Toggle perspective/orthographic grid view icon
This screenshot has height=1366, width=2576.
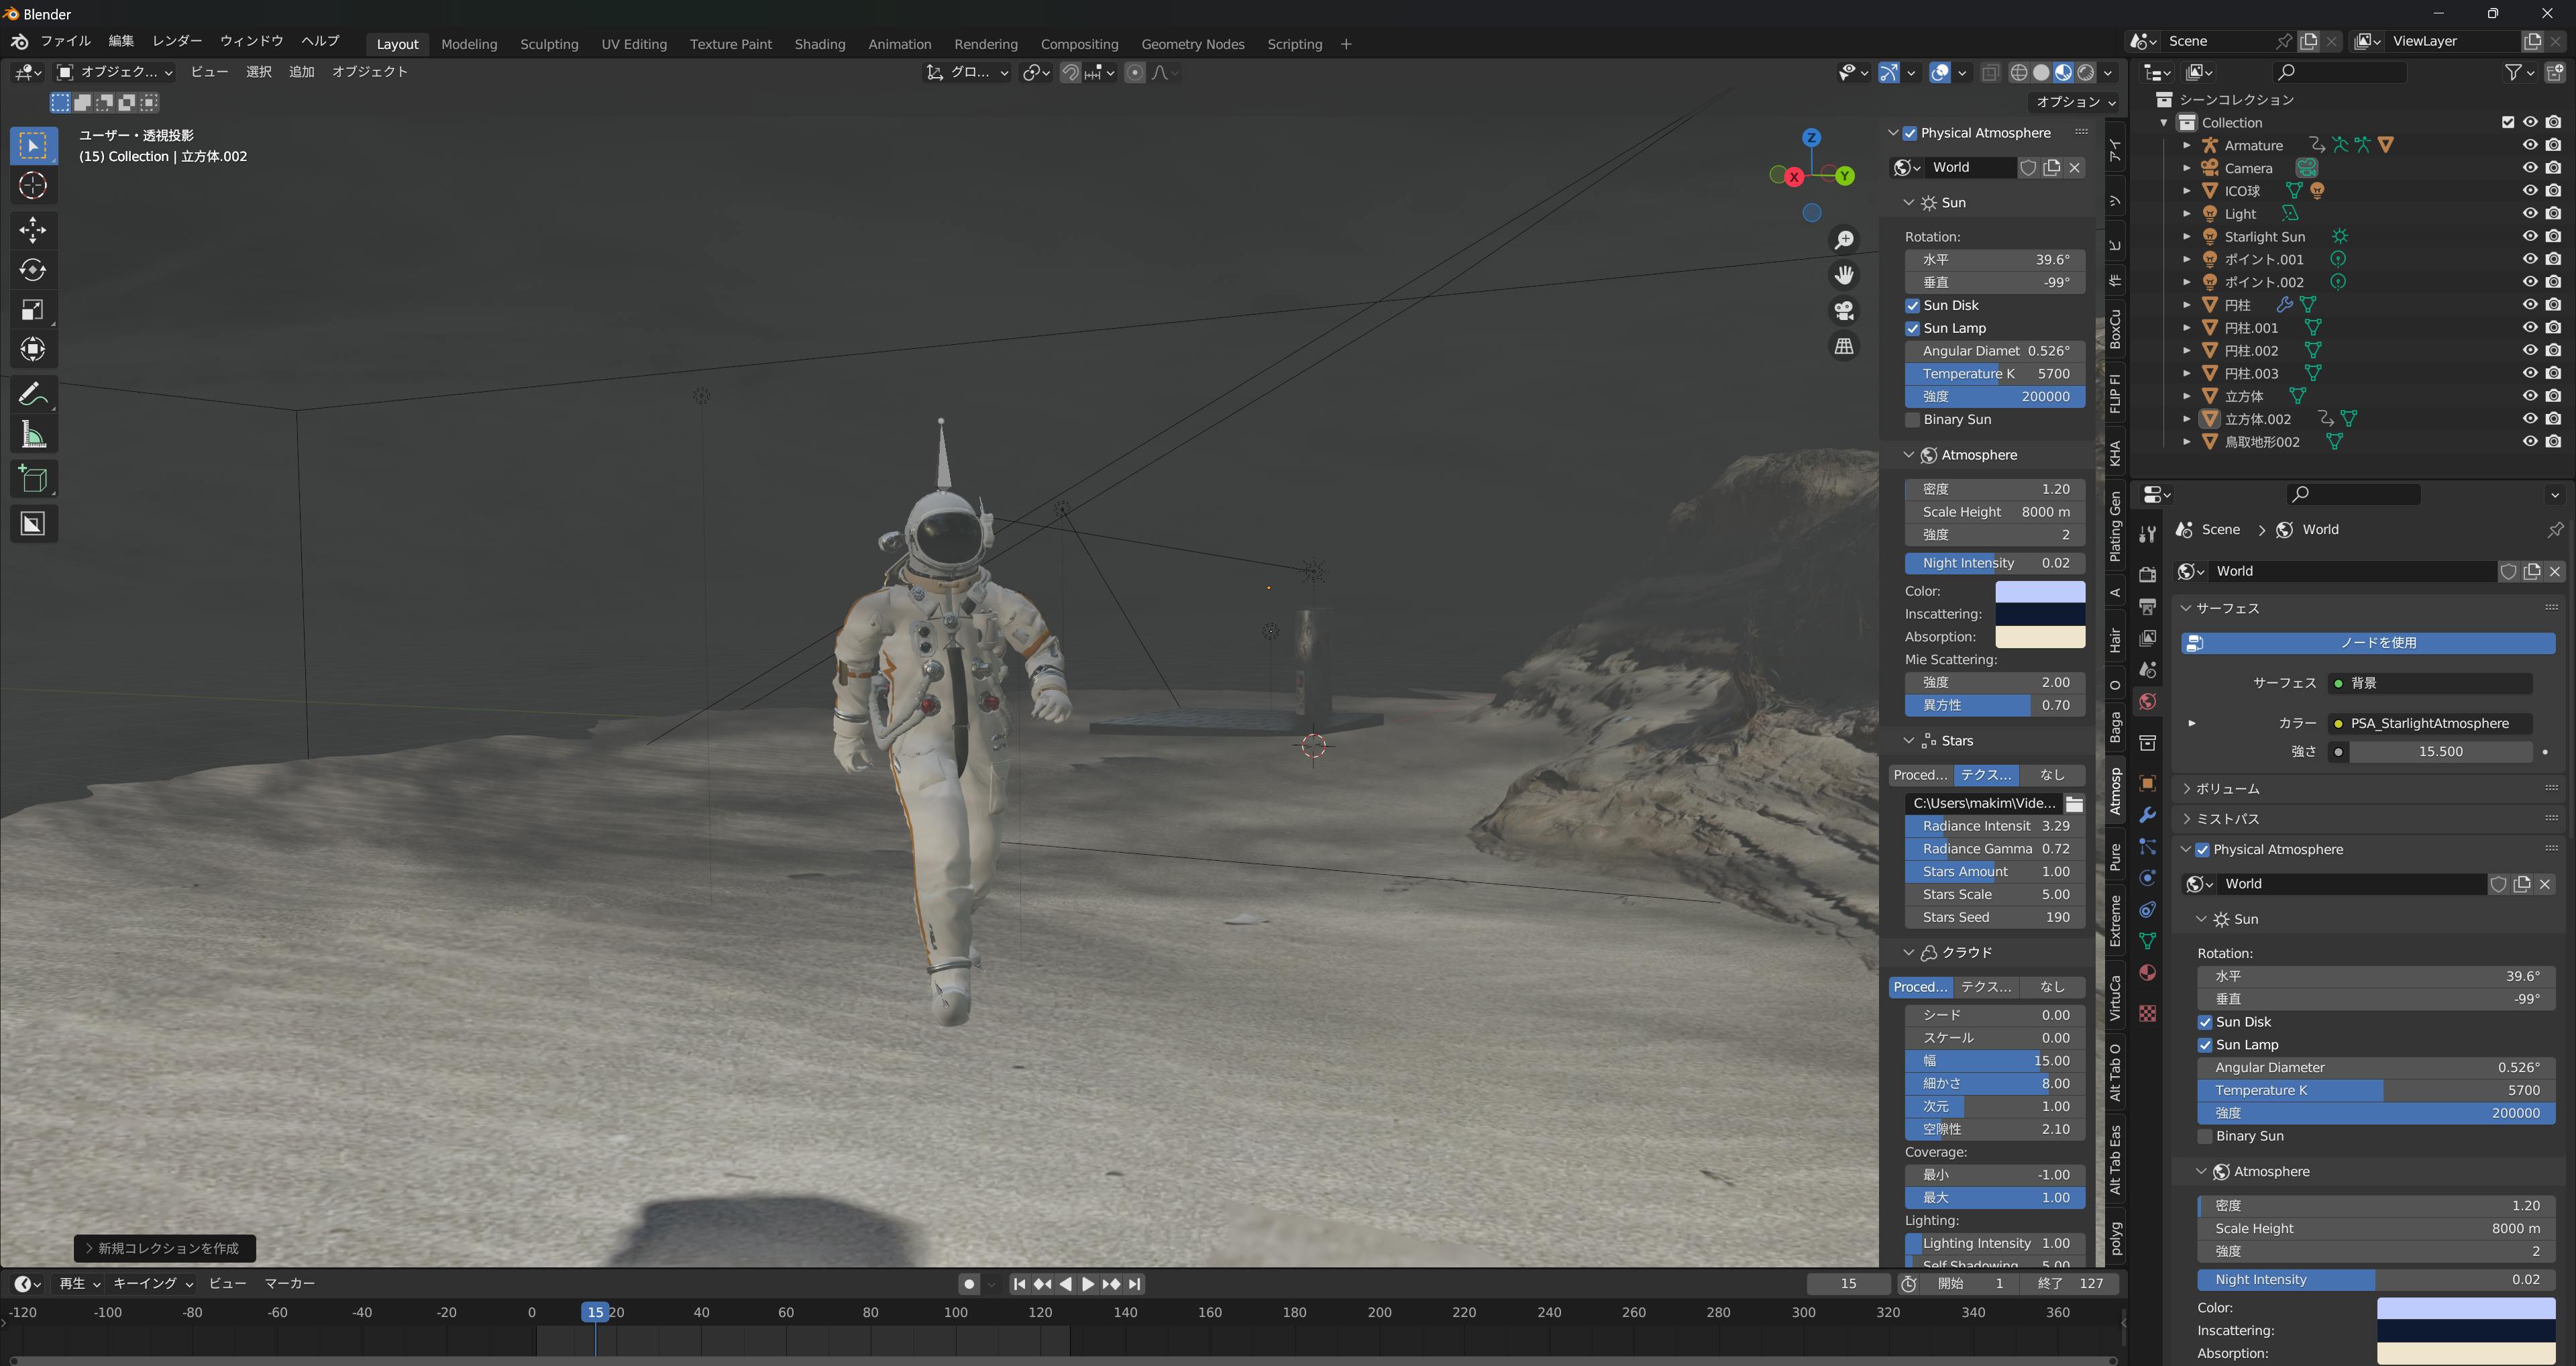[x=1844, y=346]
